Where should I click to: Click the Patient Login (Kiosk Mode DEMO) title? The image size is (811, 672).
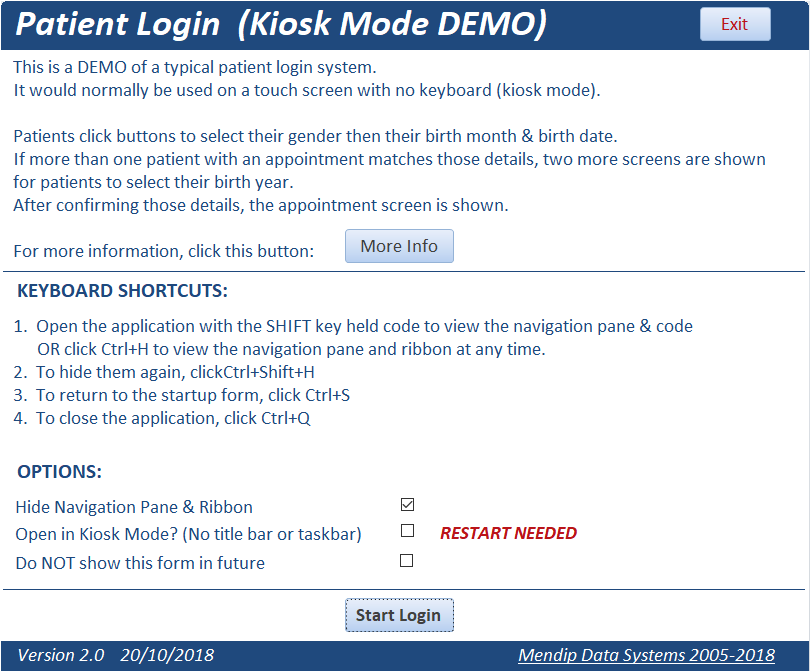[x=281, y=24]
